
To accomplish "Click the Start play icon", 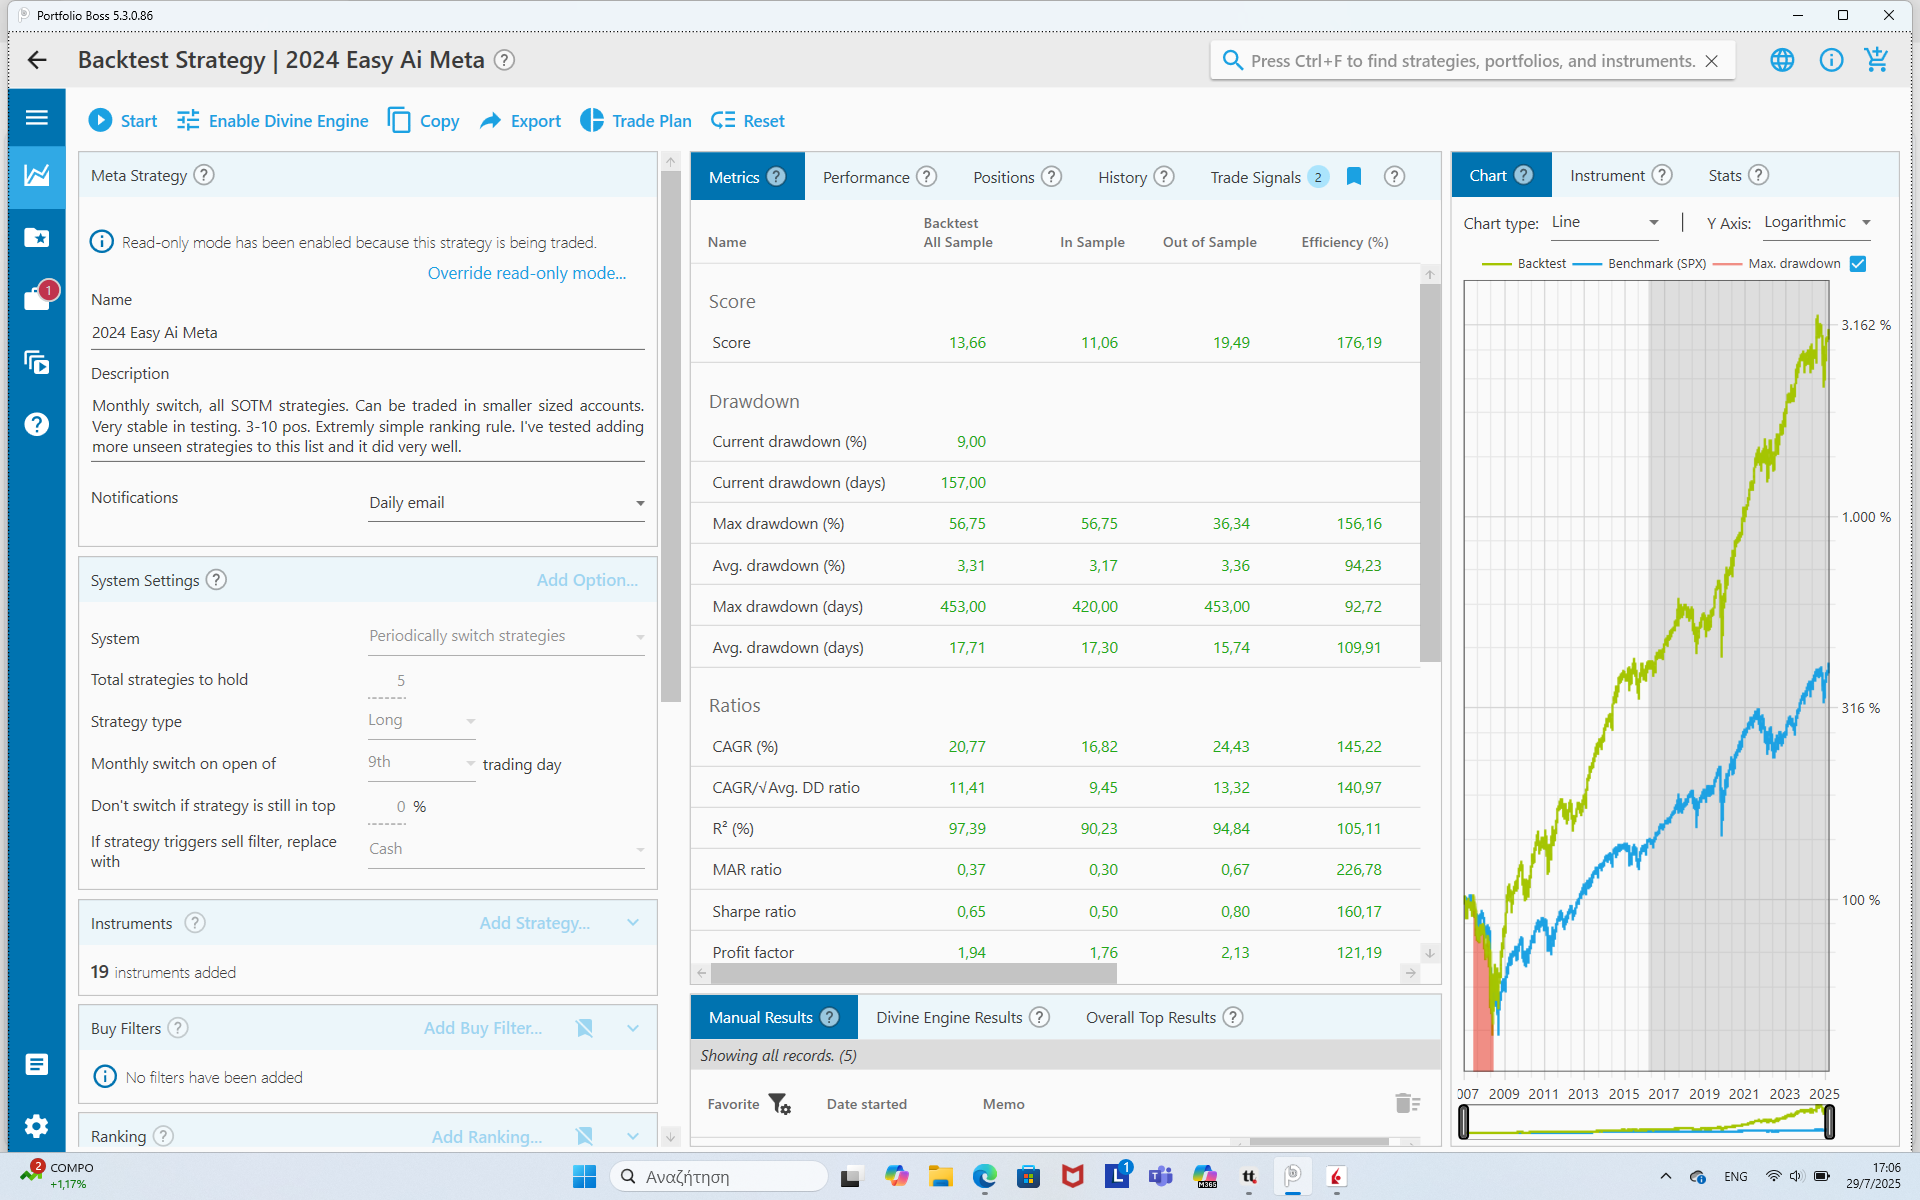I will point(100,121).
